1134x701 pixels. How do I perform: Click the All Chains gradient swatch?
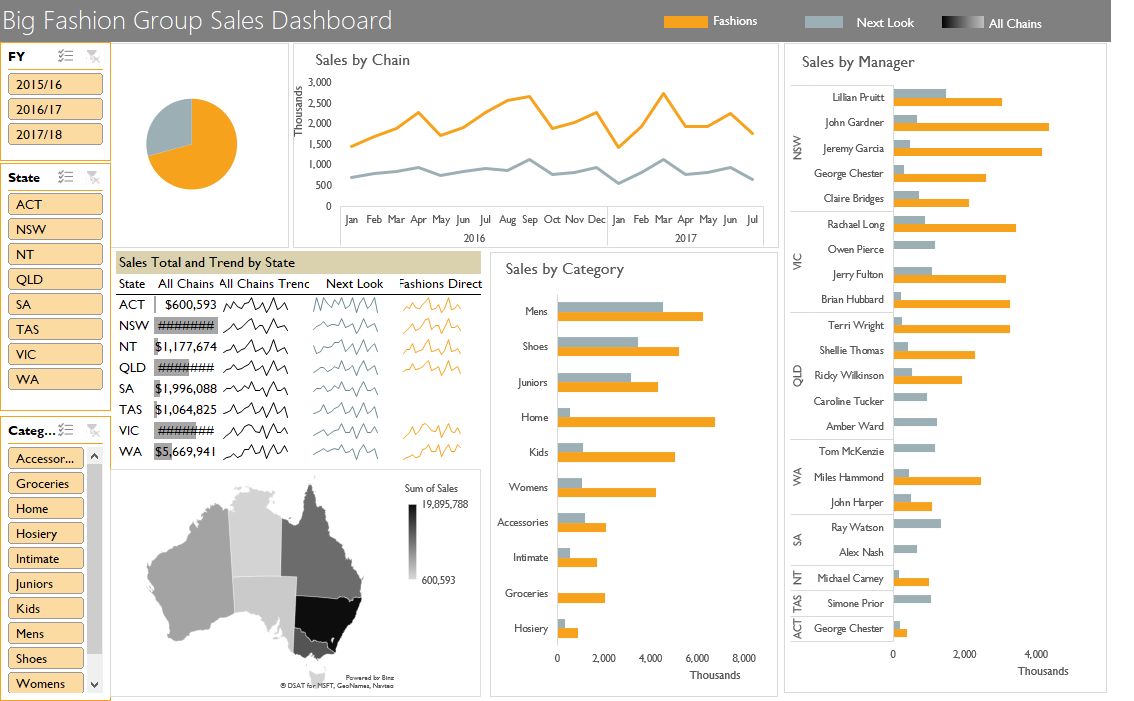pyautogui.click(x=963, y=22)
